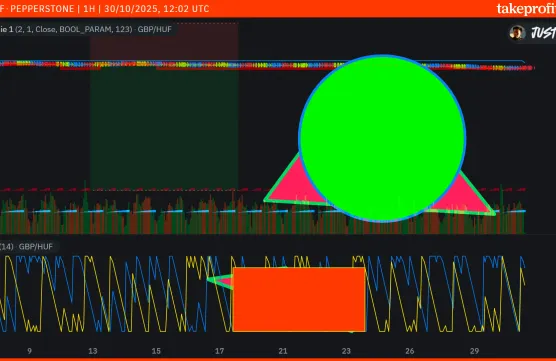
Task: Select the (14) · GBP/HUF oscillator label
Action: tap(27, 246)
